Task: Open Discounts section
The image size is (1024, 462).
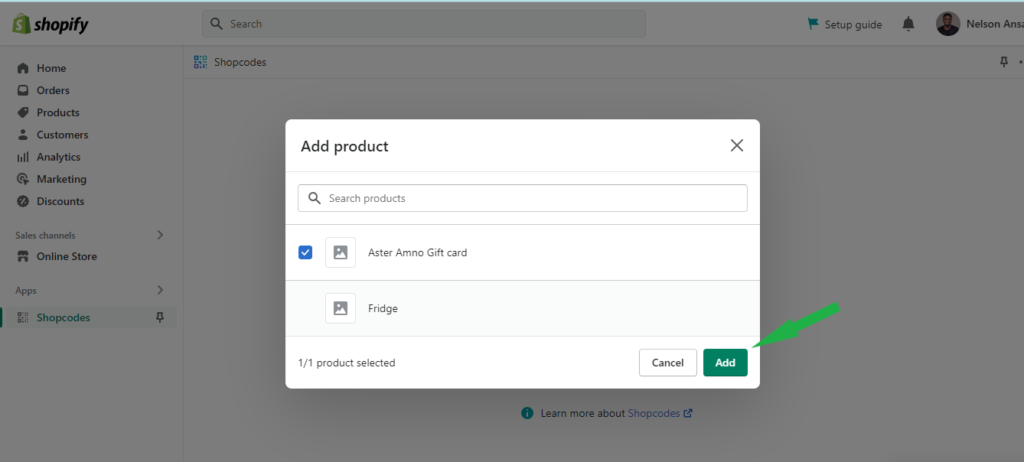Action: click(x=60, y=201)
